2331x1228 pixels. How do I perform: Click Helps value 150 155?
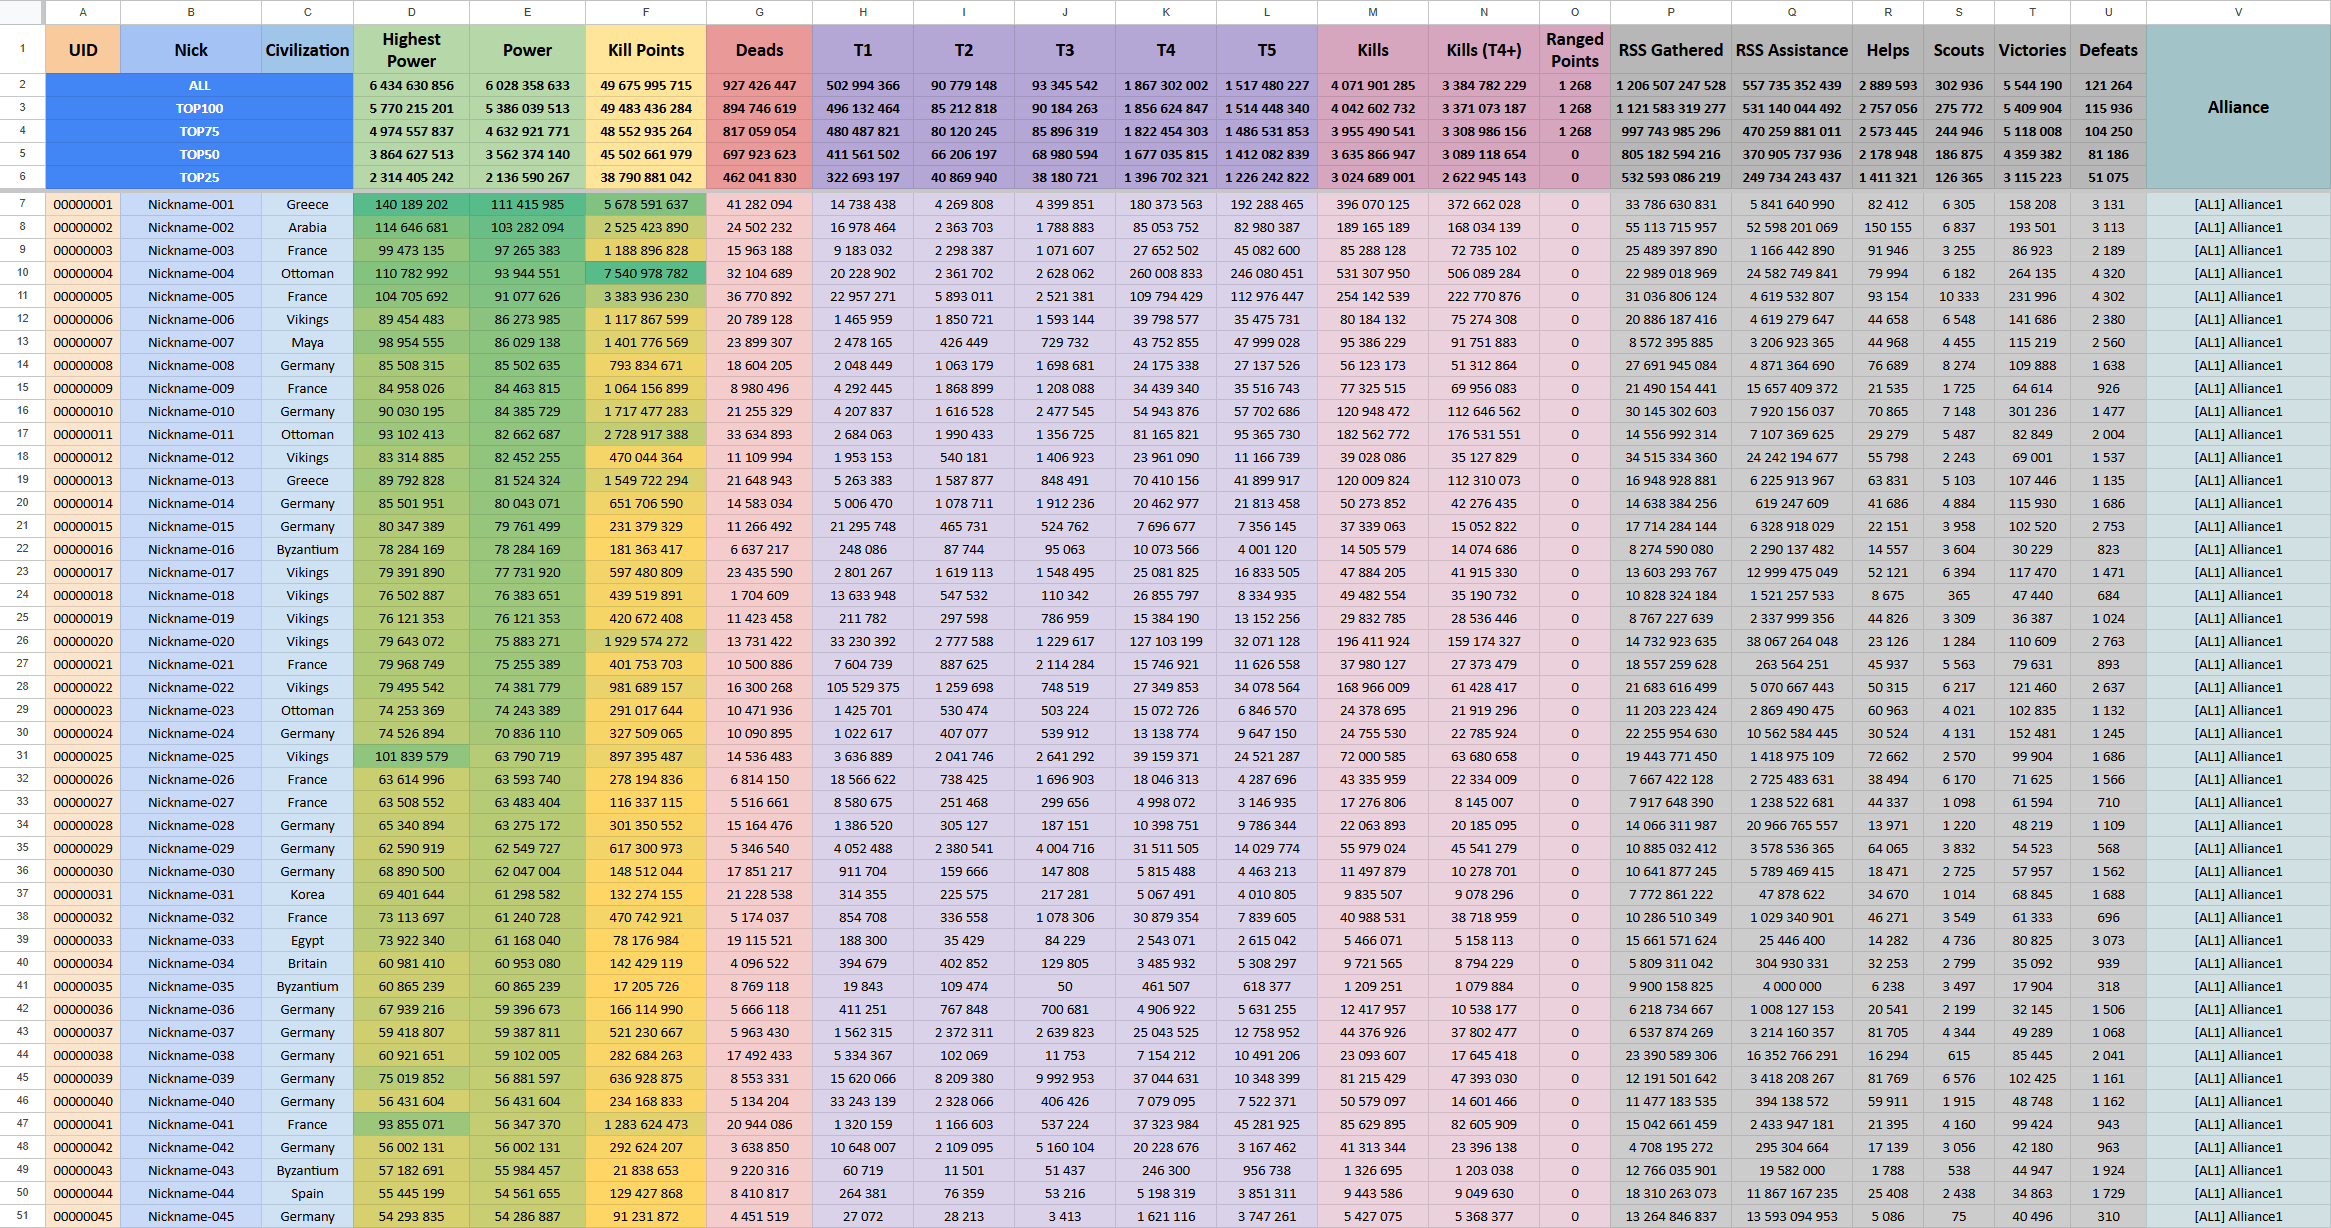1888,227
